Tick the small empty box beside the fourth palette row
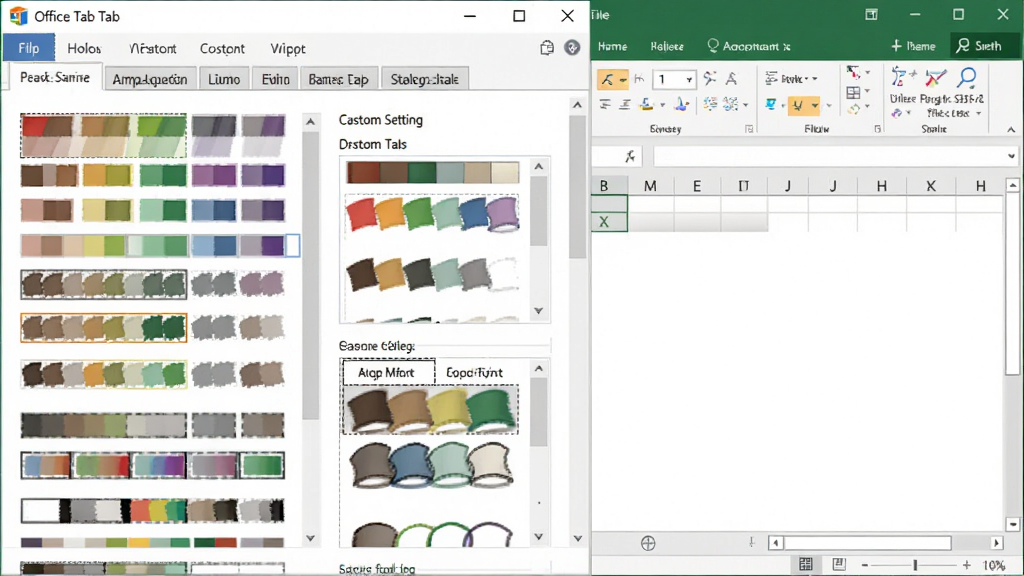 pyautogui.click(x=293, y=246)
